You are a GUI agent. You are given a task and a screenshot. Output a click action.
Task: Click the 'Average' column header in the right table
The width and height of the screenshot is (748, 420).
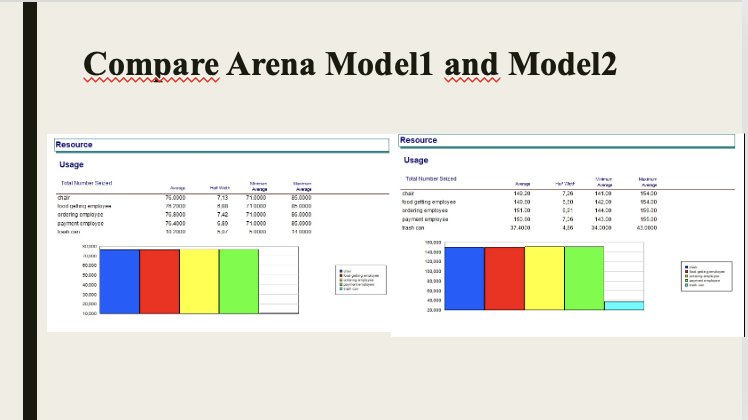tap(523, 184)
